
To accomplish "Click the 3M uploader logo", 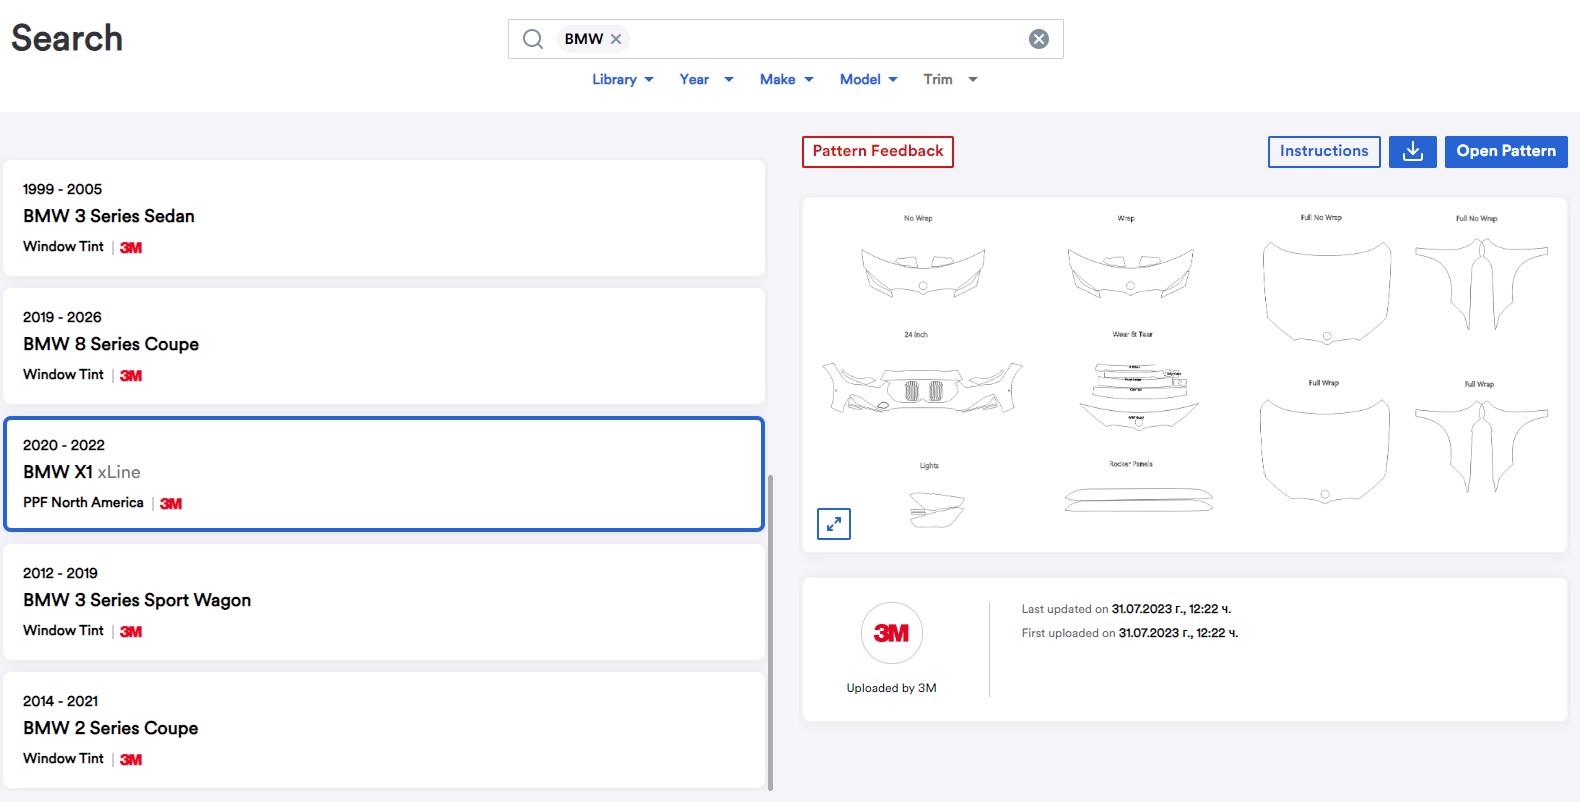I will click(x=891, y=633).
